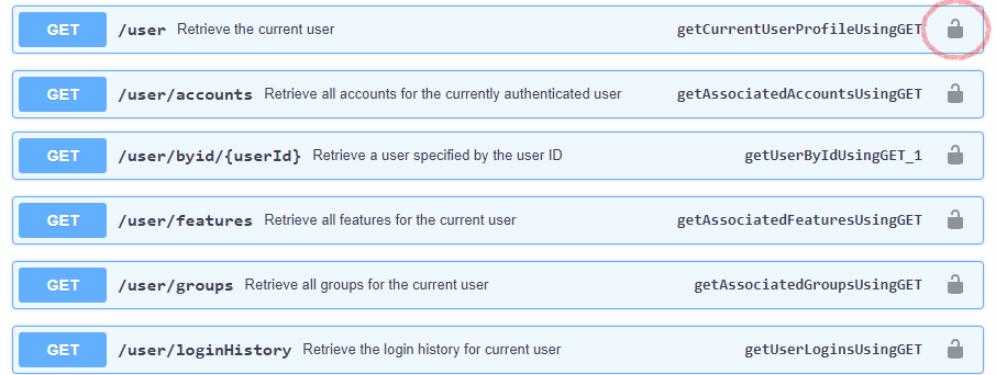Click the lock icon on the /user row

955,29
